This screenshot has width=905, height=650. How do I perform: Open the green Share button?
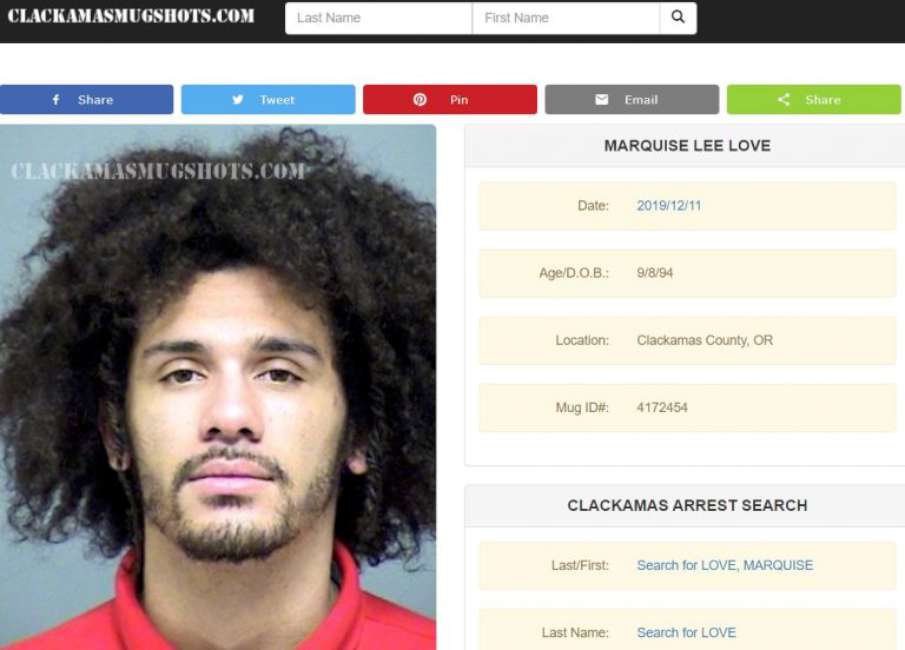tap(814, 99)
